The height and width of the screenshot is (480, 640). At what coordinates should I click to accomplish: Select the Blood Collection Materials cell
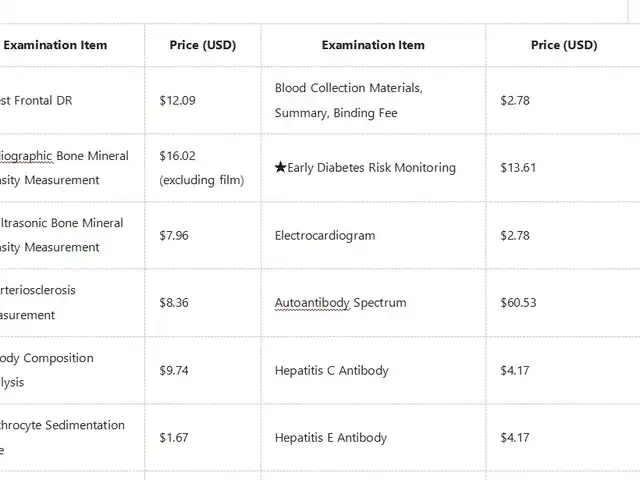pos(348,100)
